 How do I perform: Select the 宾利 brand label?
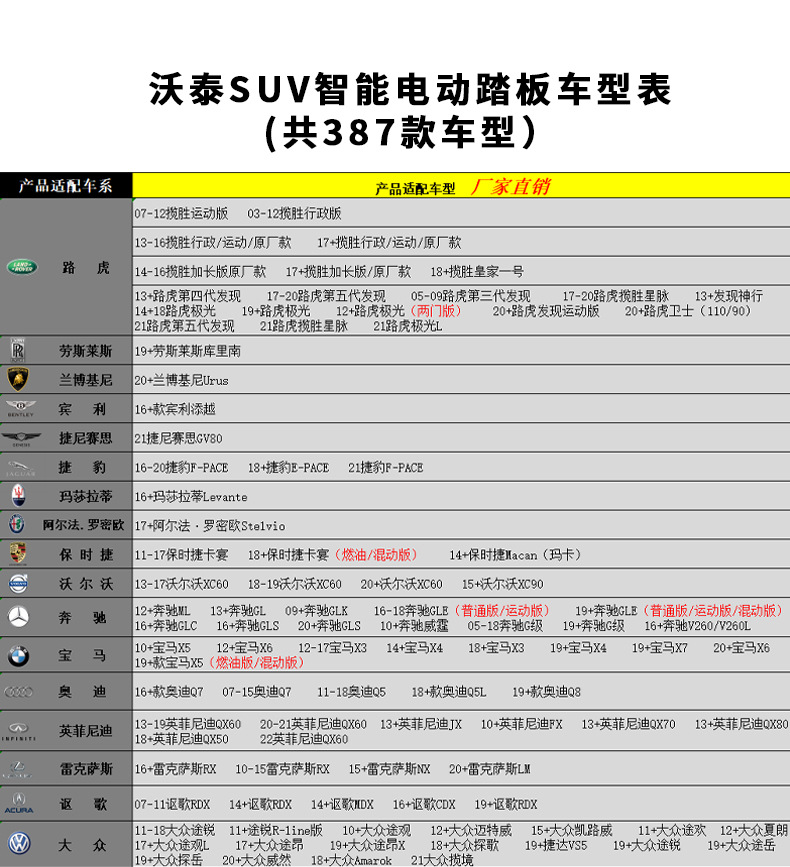point(82,409)
